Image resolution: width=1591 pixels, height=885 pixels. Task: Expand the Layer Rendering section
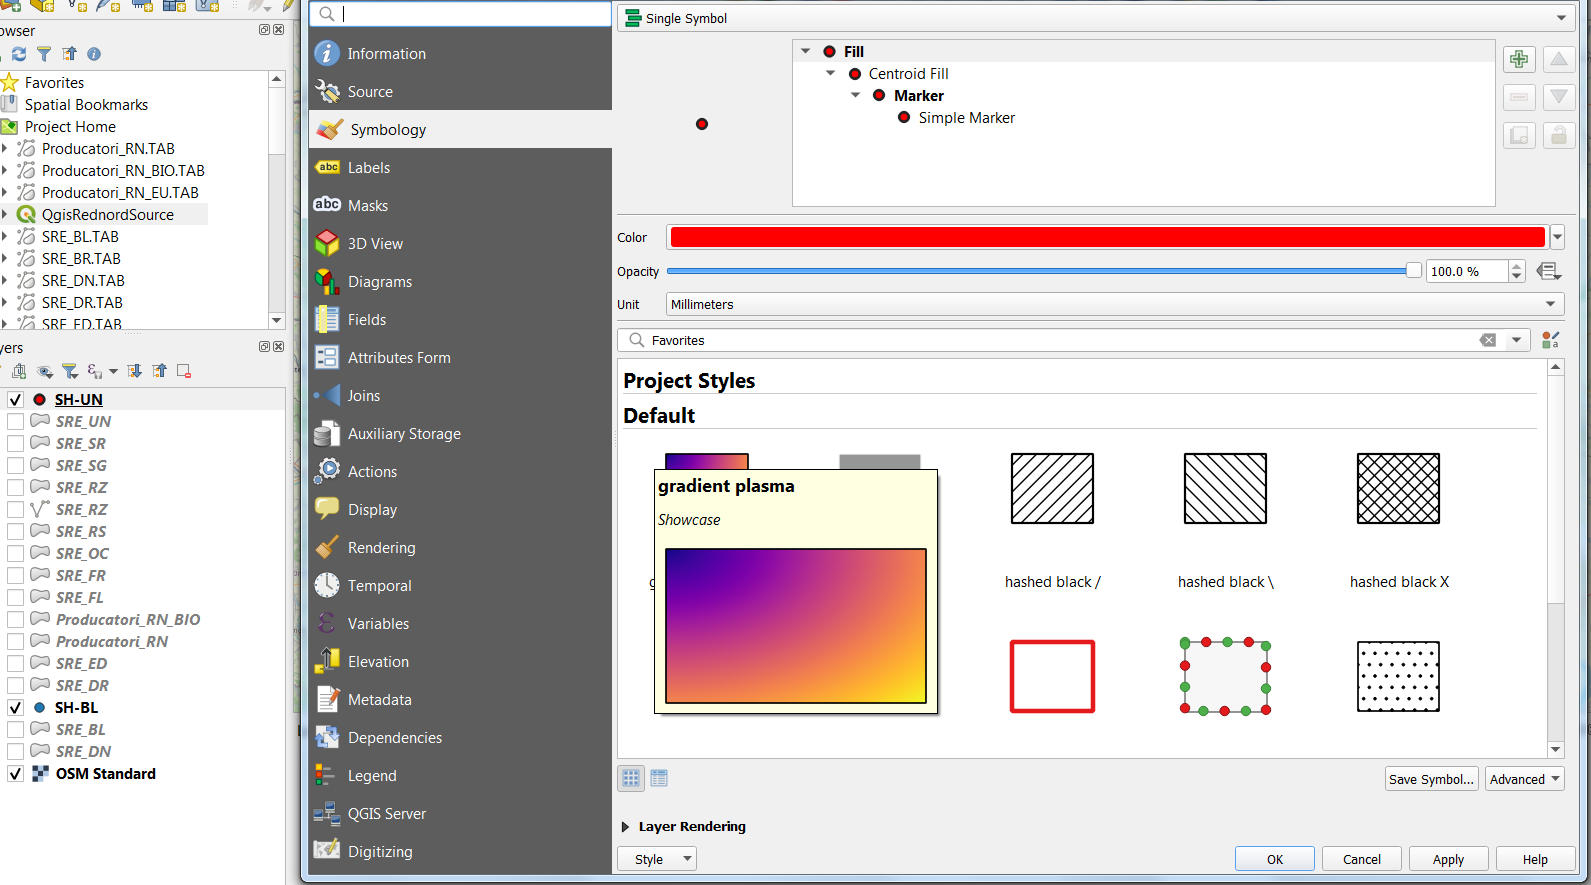click(x=626, y=827)
